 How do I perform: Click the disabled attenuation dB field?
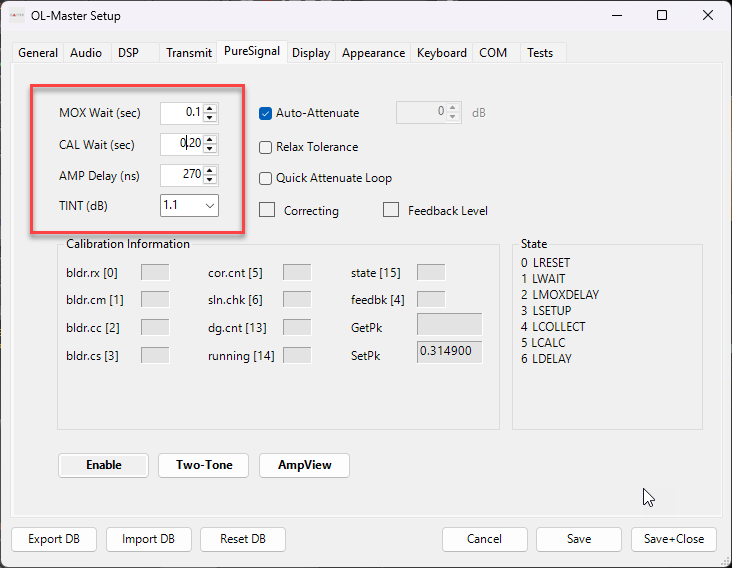pyautogui.click(x=429, y=112)
